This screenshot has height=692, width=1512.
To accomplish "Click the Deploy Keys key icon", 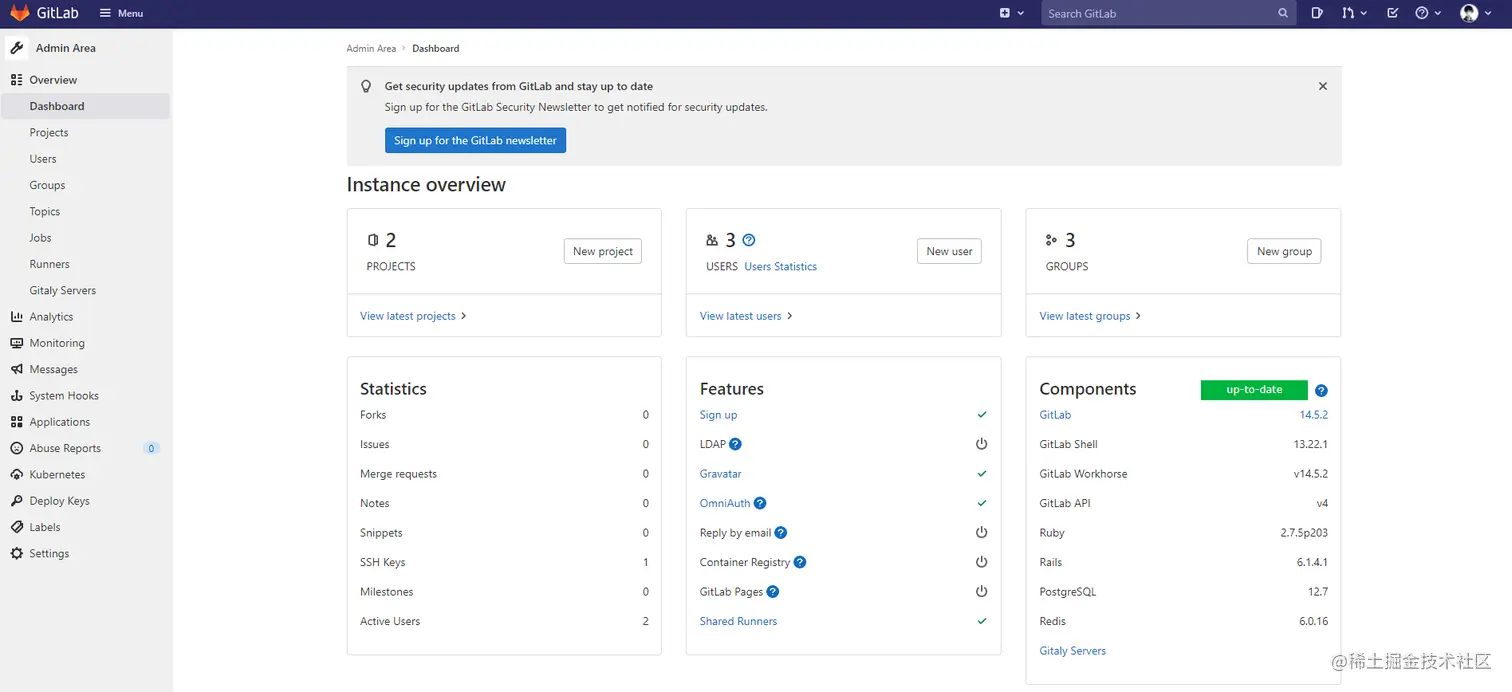I will 16,501.
